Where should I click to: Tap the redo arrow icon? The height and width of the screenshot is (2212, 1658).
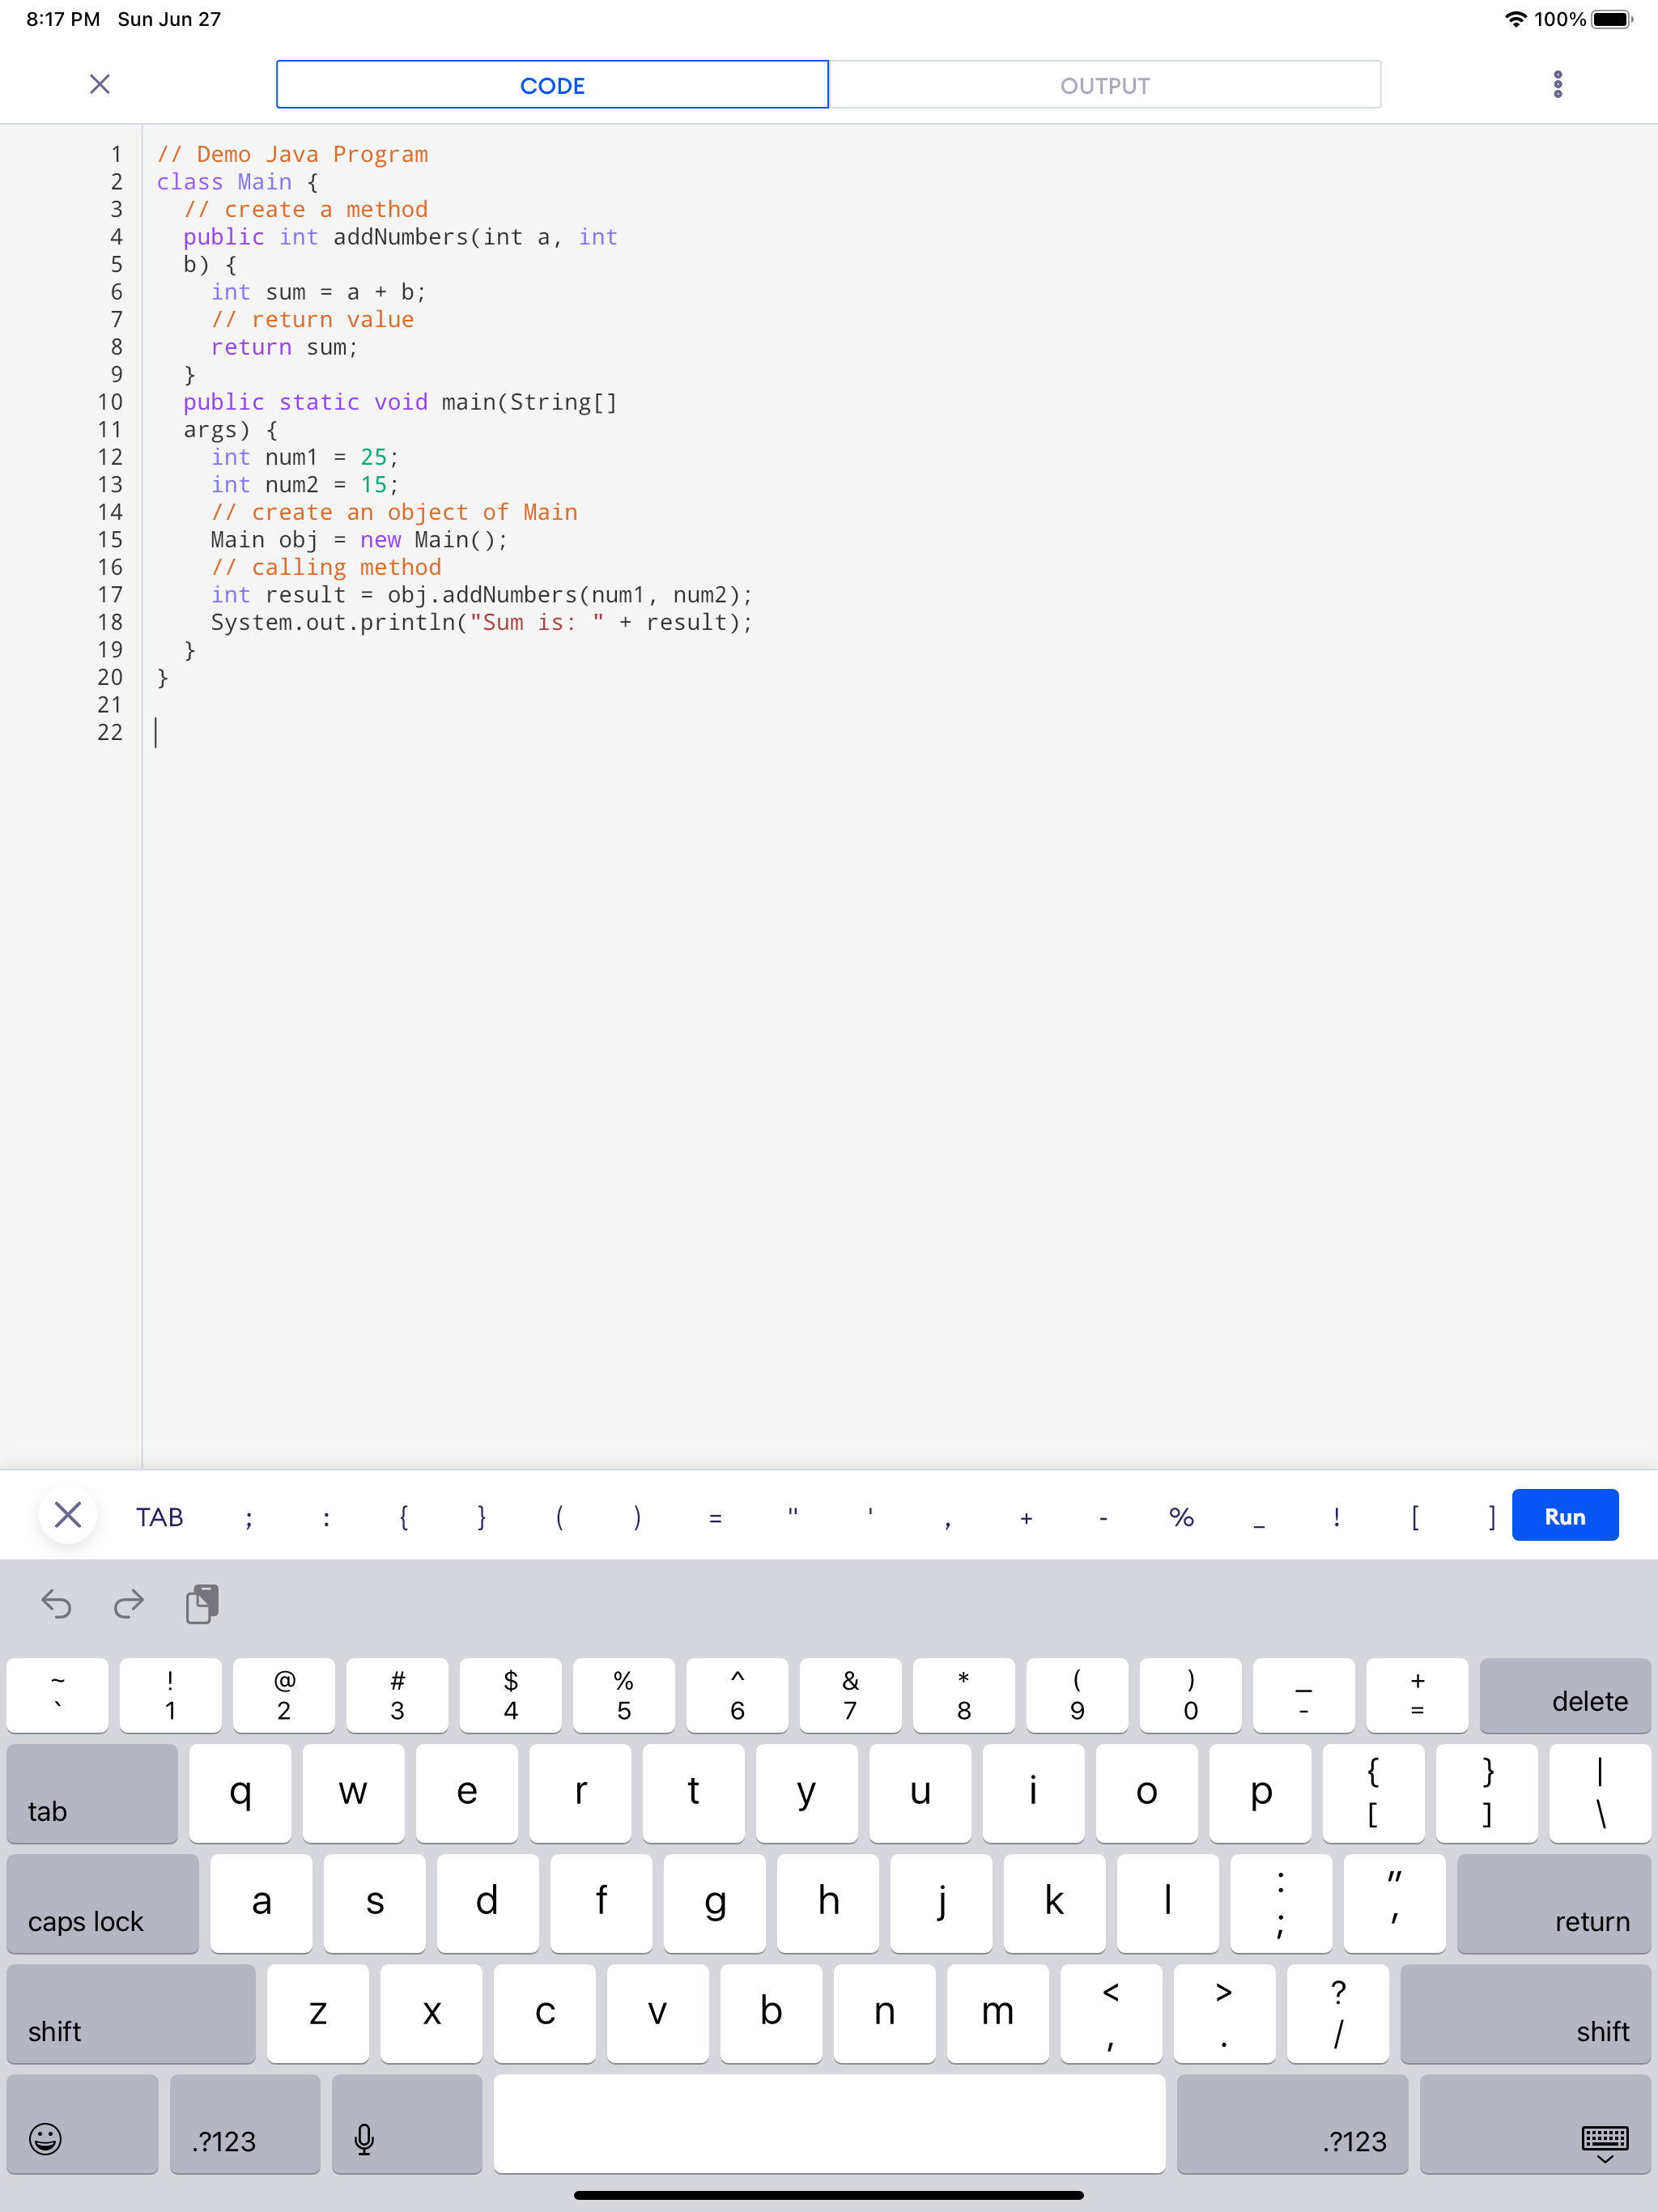(129, 1605)
